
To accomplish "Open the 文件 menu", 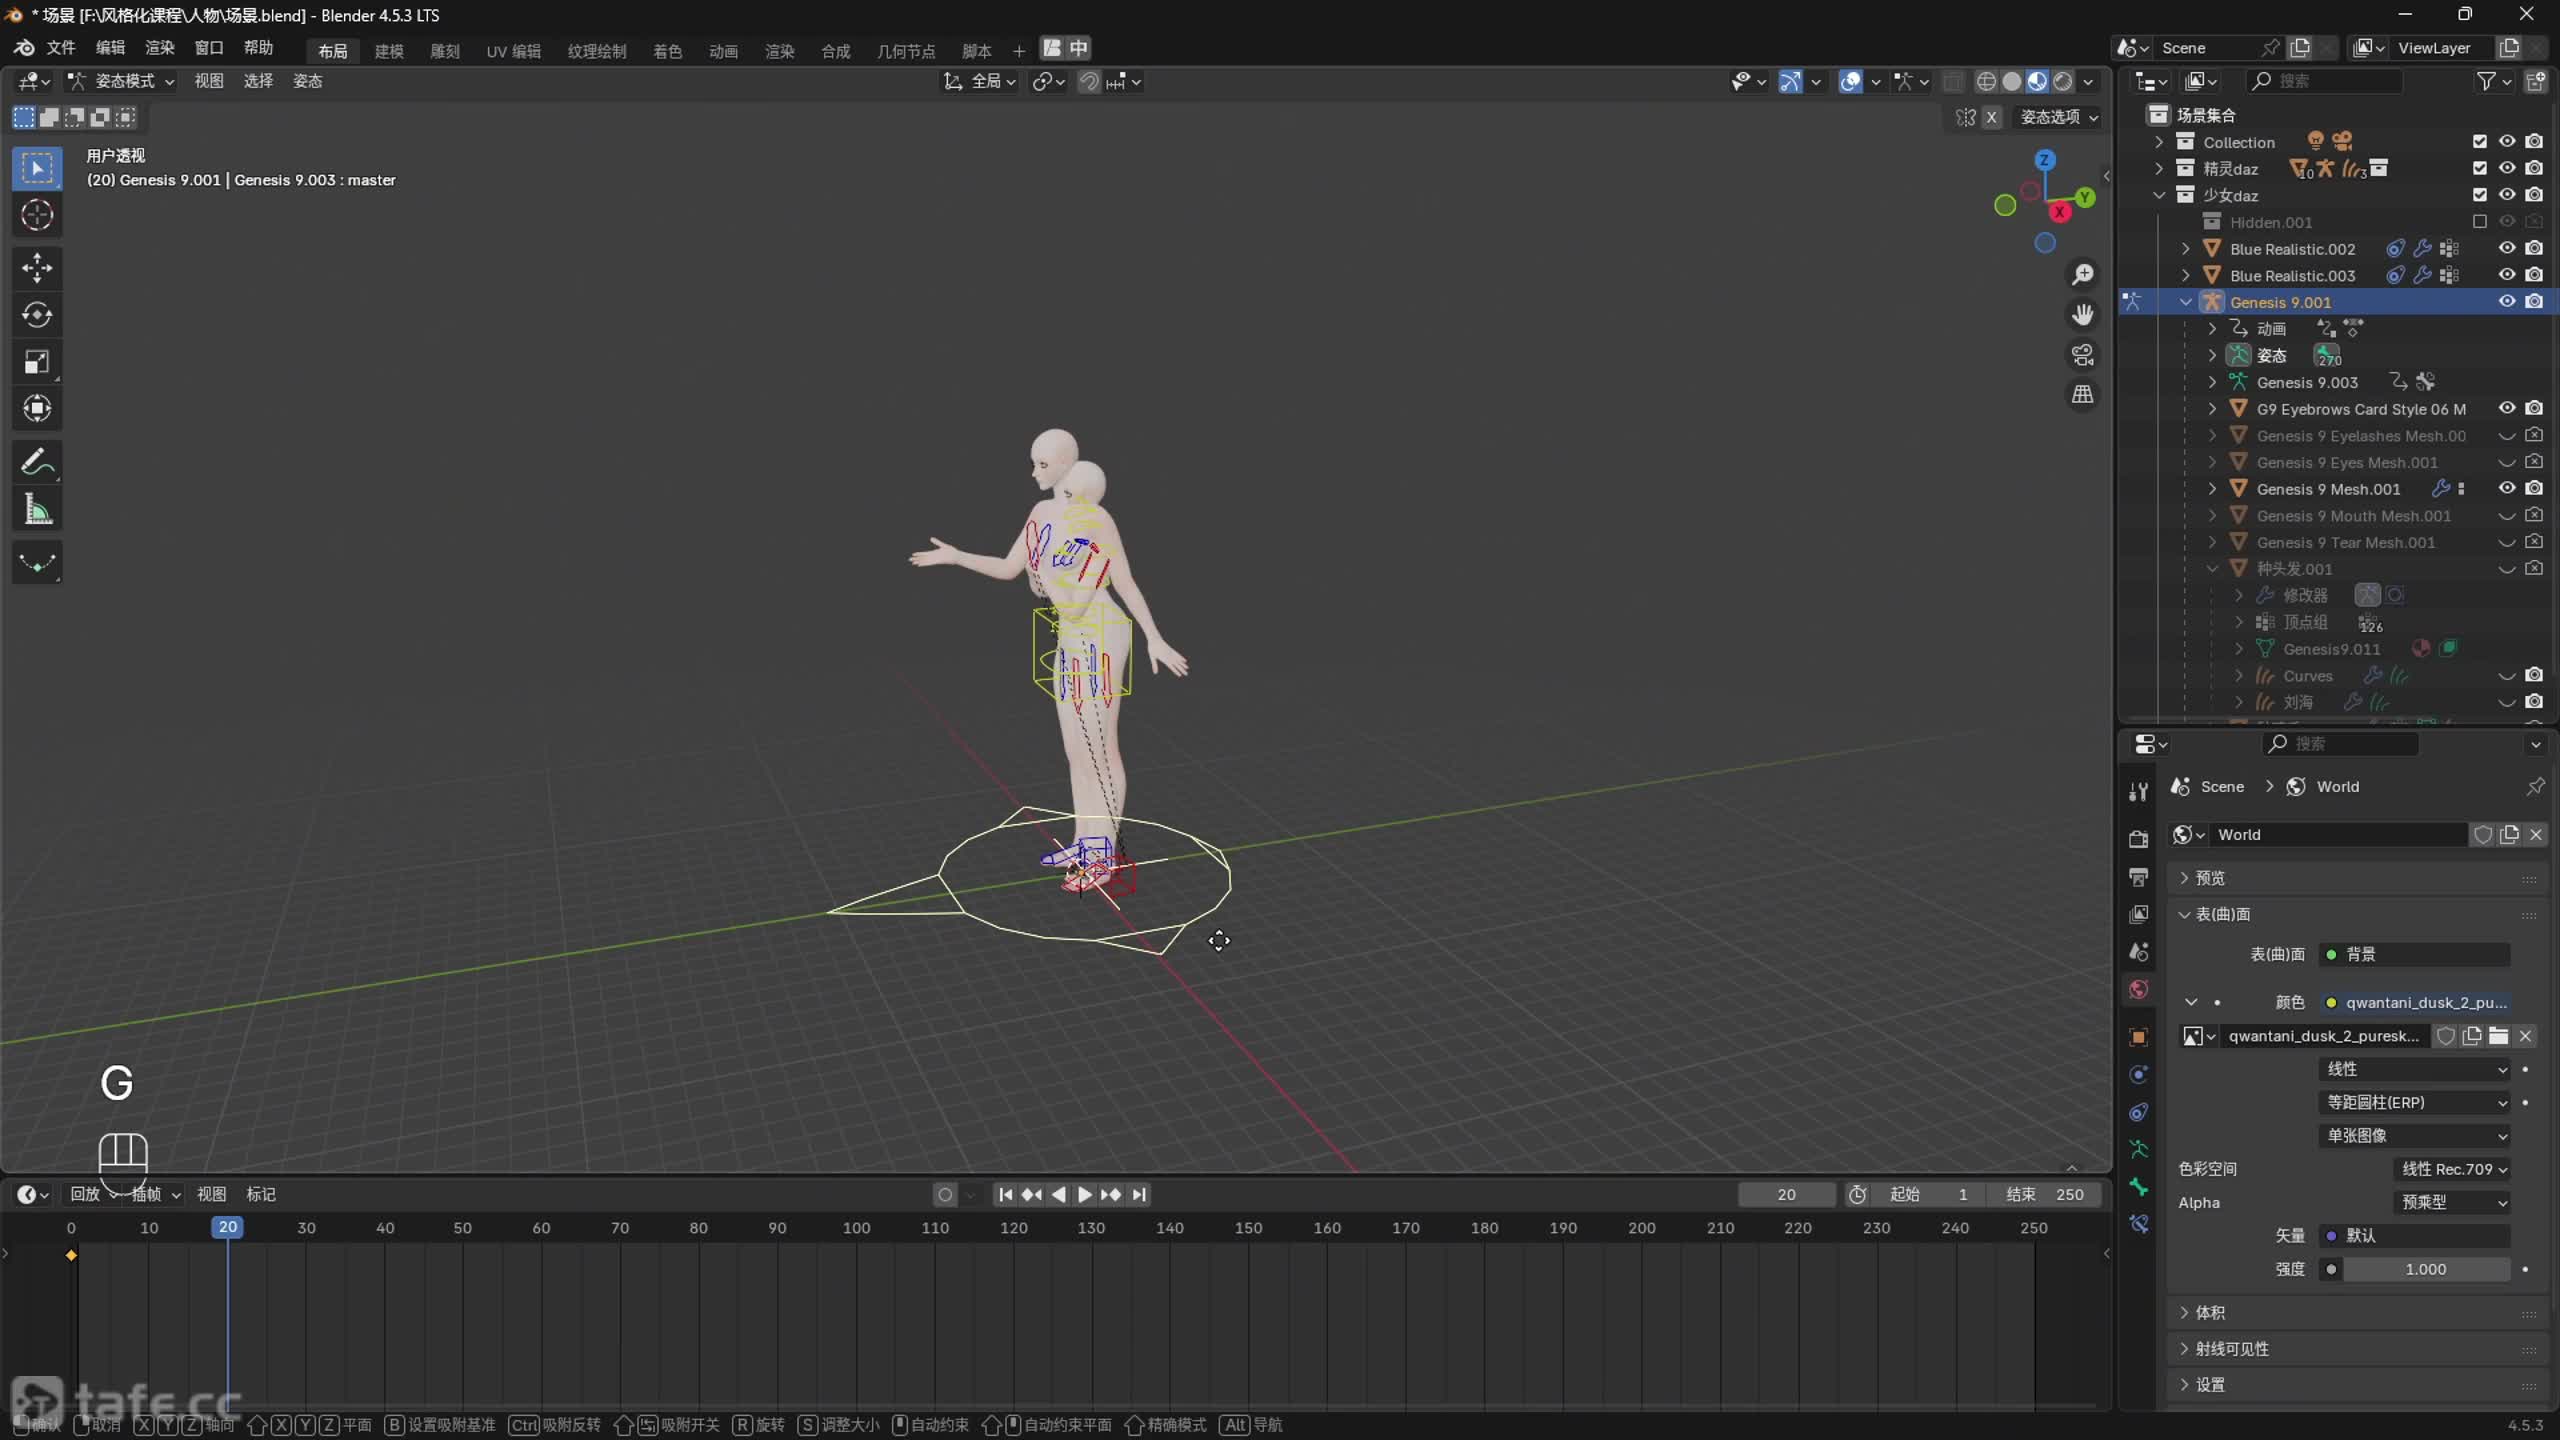I will (61, 48).
